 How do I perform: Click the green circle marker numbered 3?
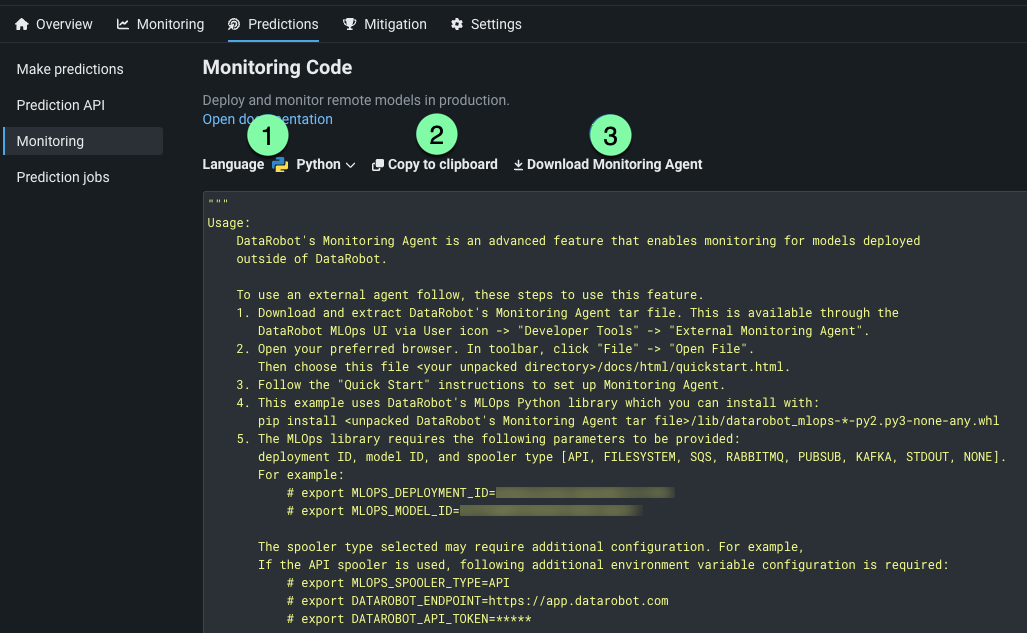(x=611, y=135)
